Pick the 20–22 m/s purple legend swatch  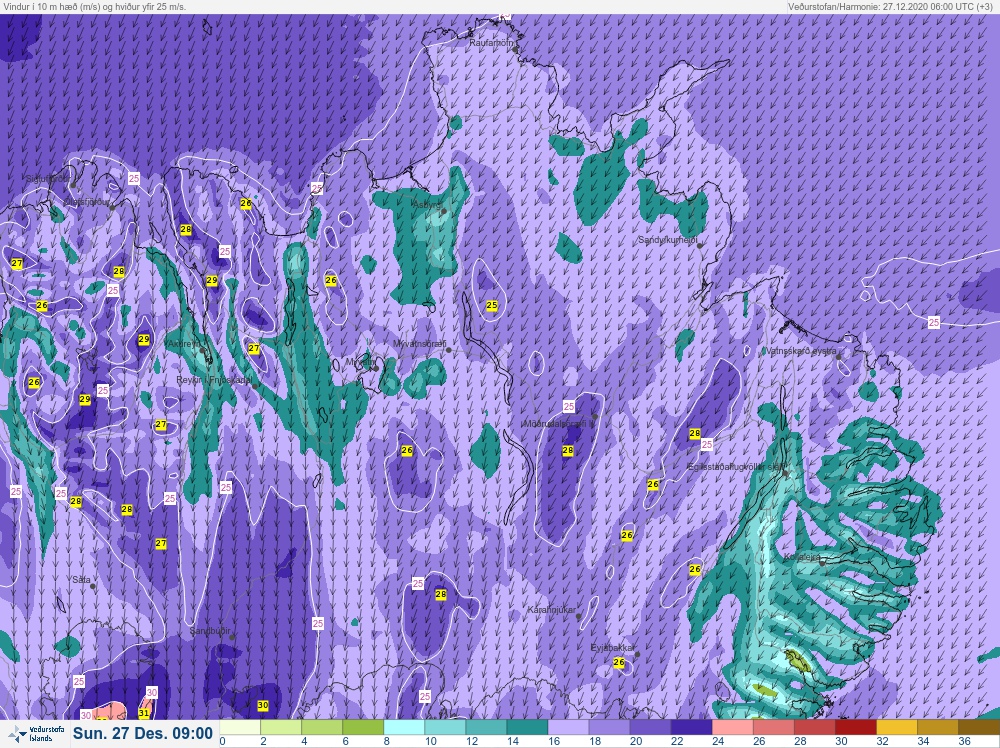(x=651, y=728)
